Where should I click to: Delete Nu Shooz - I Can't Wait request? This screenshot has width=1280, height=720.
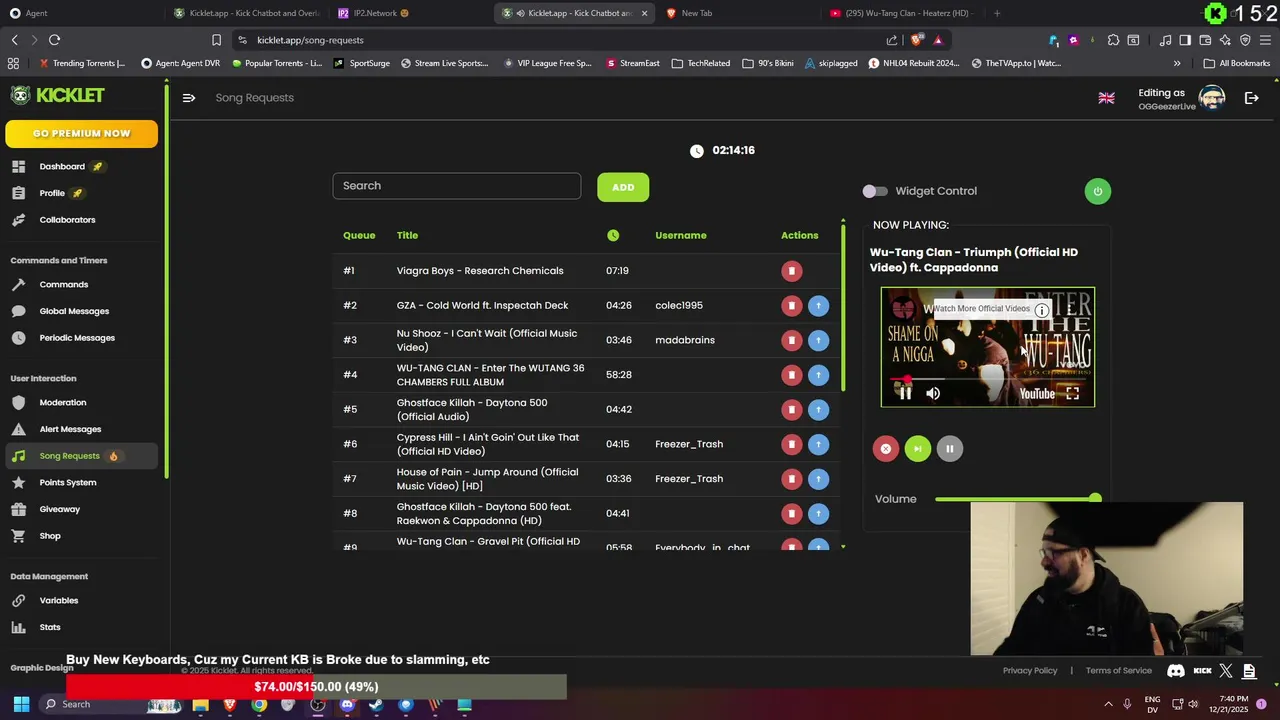pos(791,340)
